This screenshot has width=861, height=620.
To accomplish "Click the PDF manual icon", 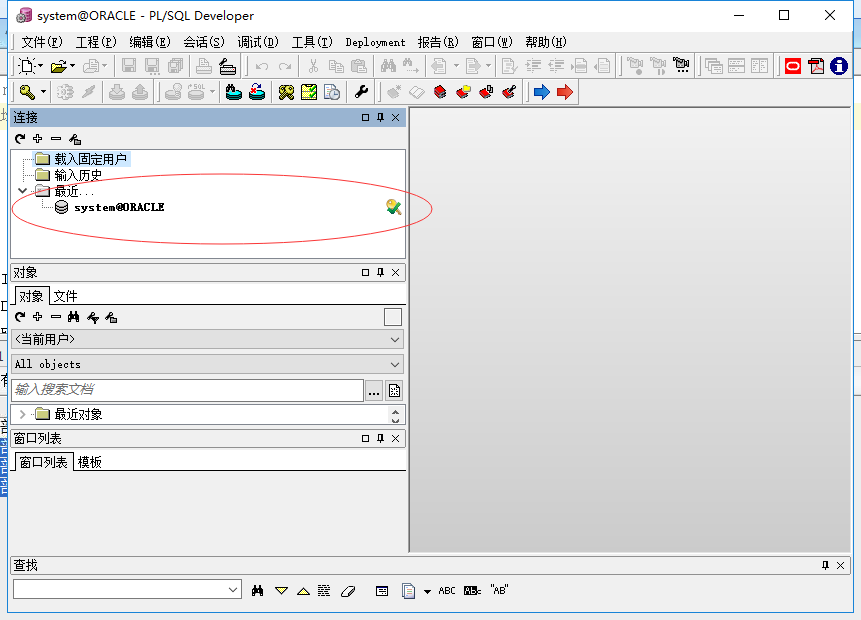I will coord(816,66).
